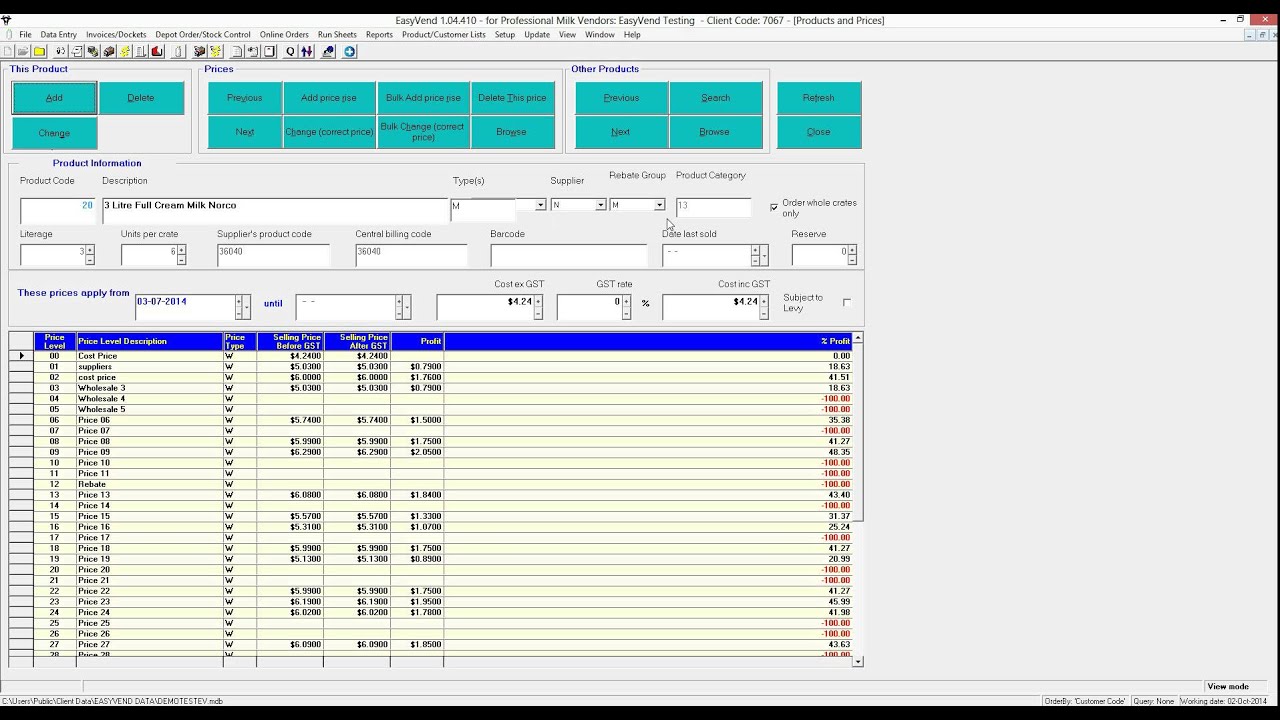Click the % Profit column header

pos(648,342)
